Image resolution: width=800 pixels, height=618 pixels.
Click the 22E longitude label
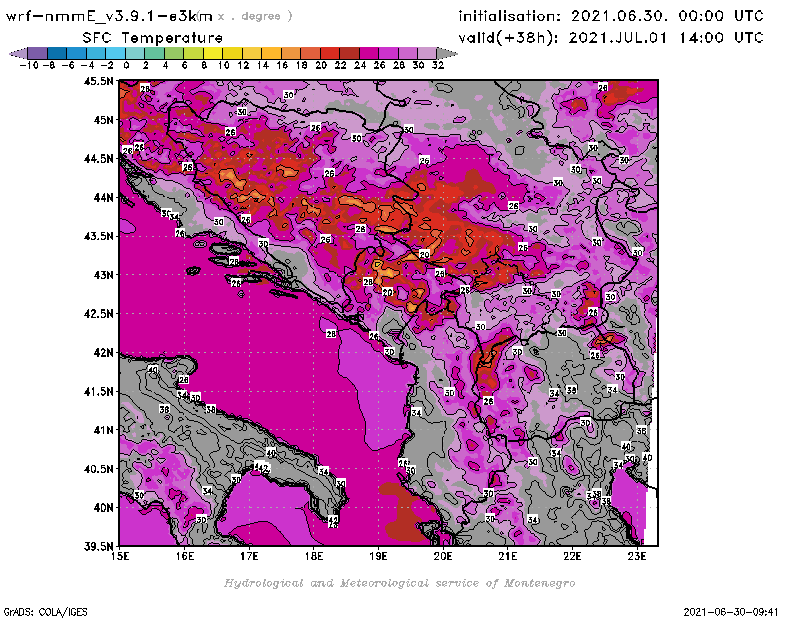572,556
